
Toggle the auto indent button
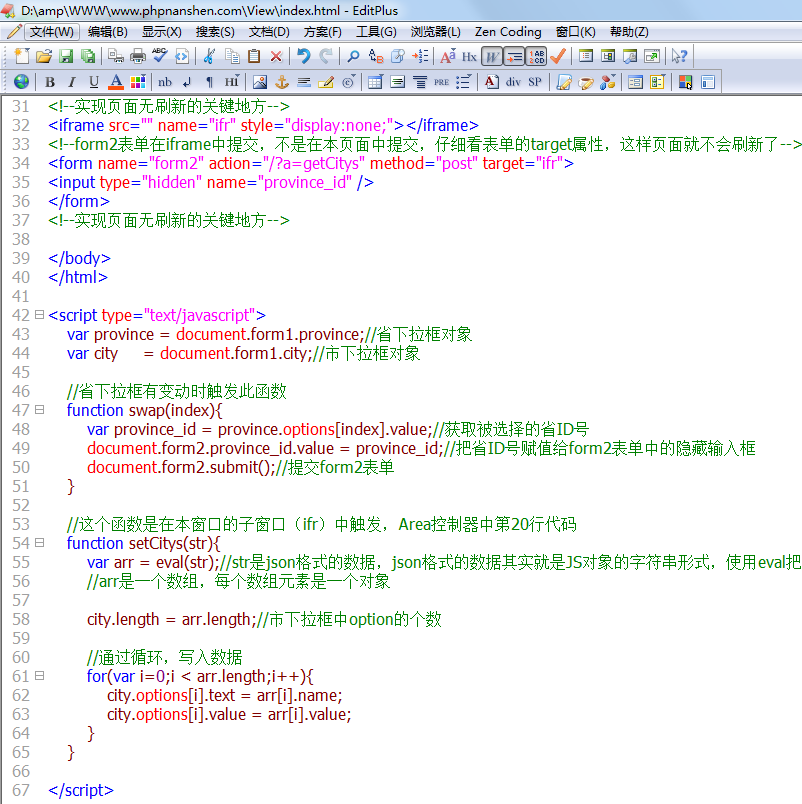(x=514, y=56)
